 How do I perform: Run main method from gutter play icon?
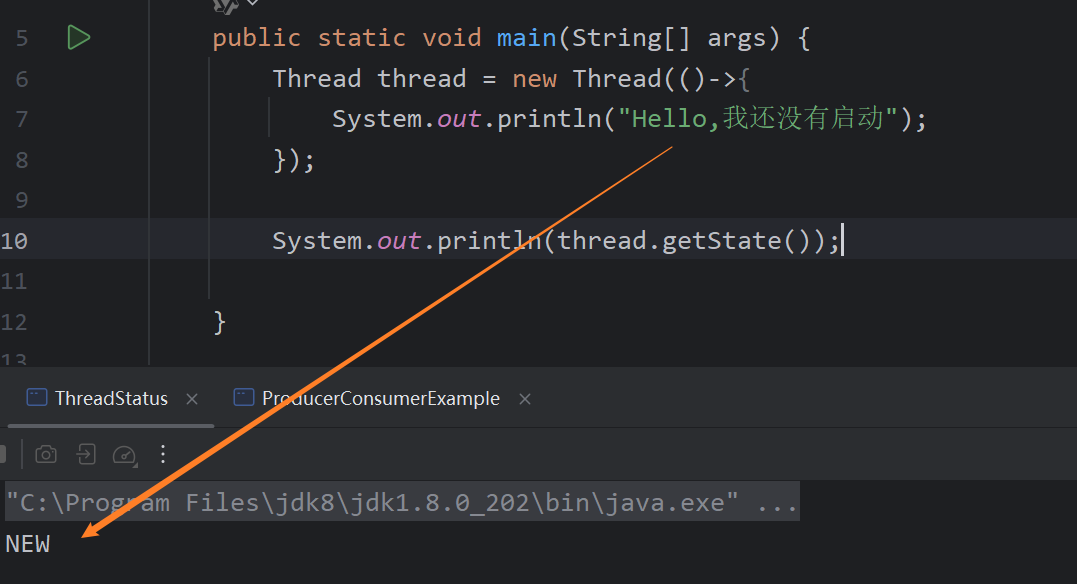tap(79, 38)
